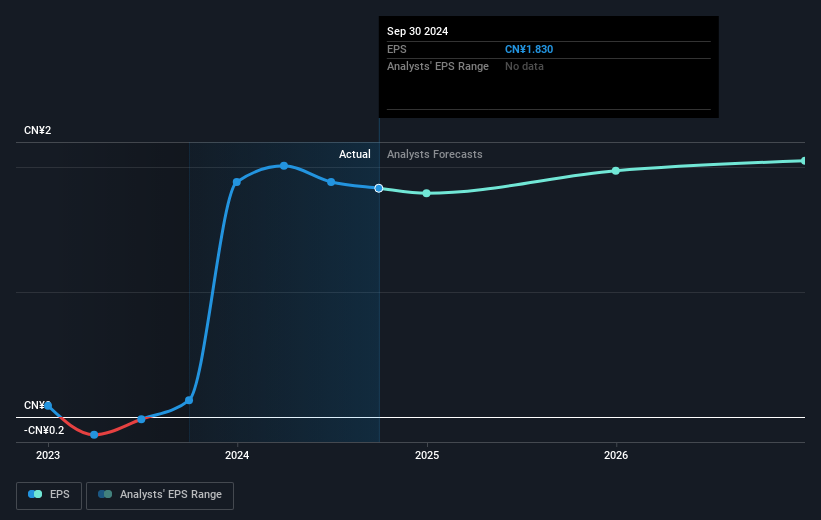Click the 2024 x-axis label
This screenshot has width=821, height=520.
click(237, 456)
